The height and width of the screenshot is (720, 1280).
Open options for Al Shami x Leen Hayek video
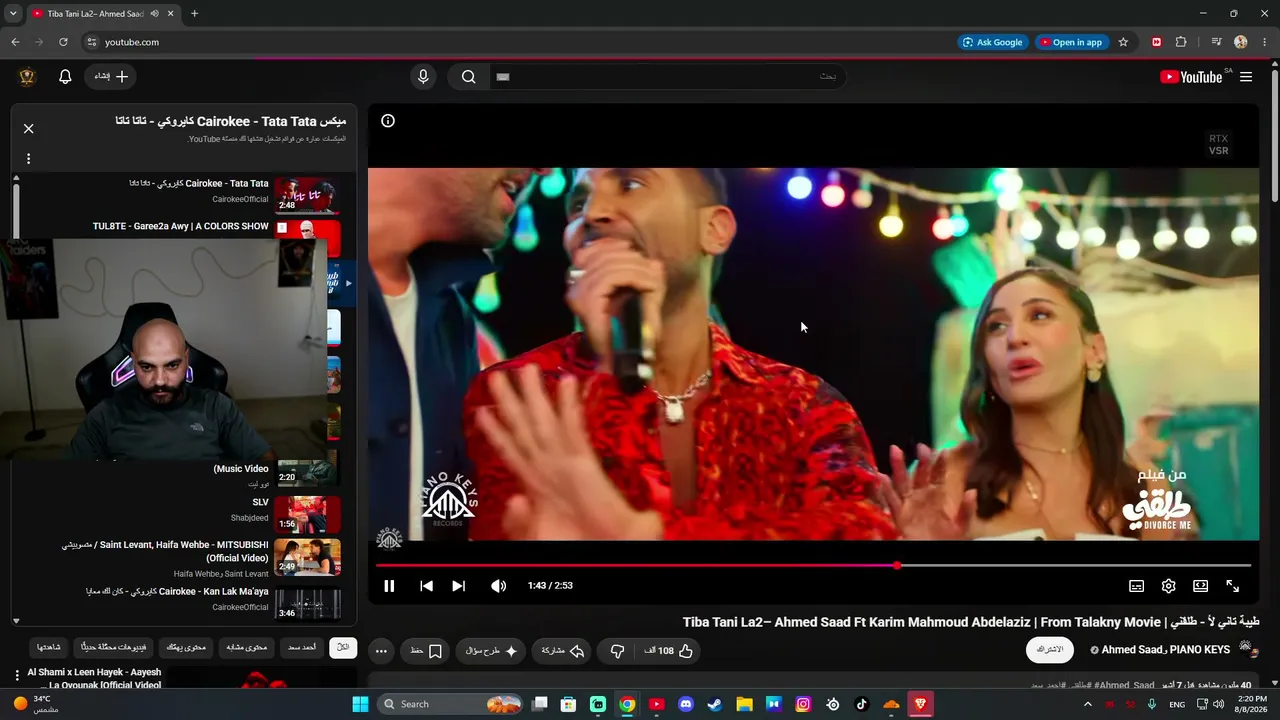tap(17, 675)
